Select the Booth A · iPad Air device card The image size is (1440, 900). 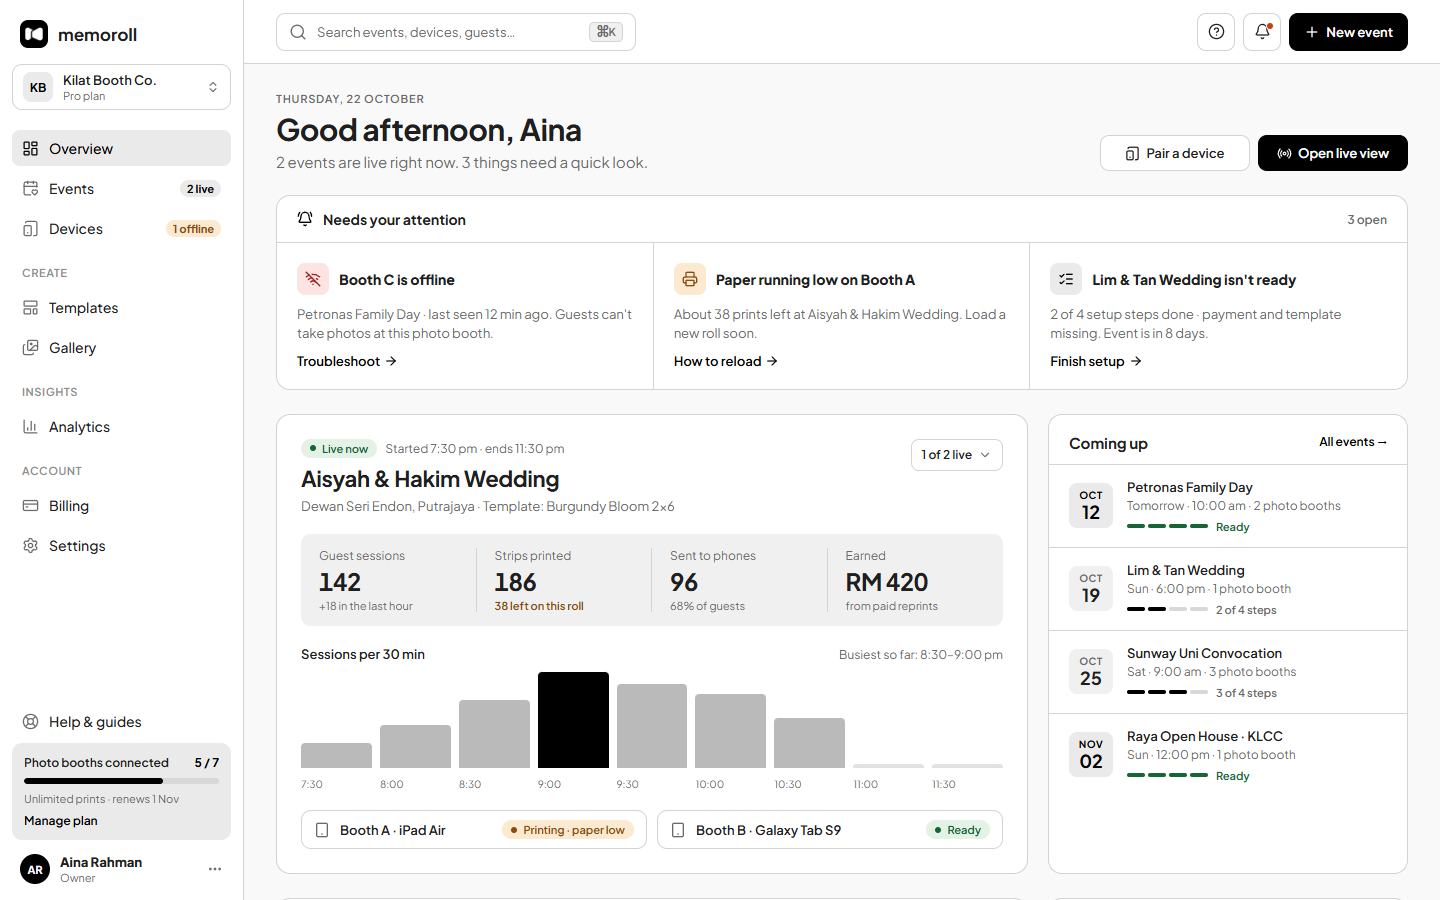click(x=474, y=830)
